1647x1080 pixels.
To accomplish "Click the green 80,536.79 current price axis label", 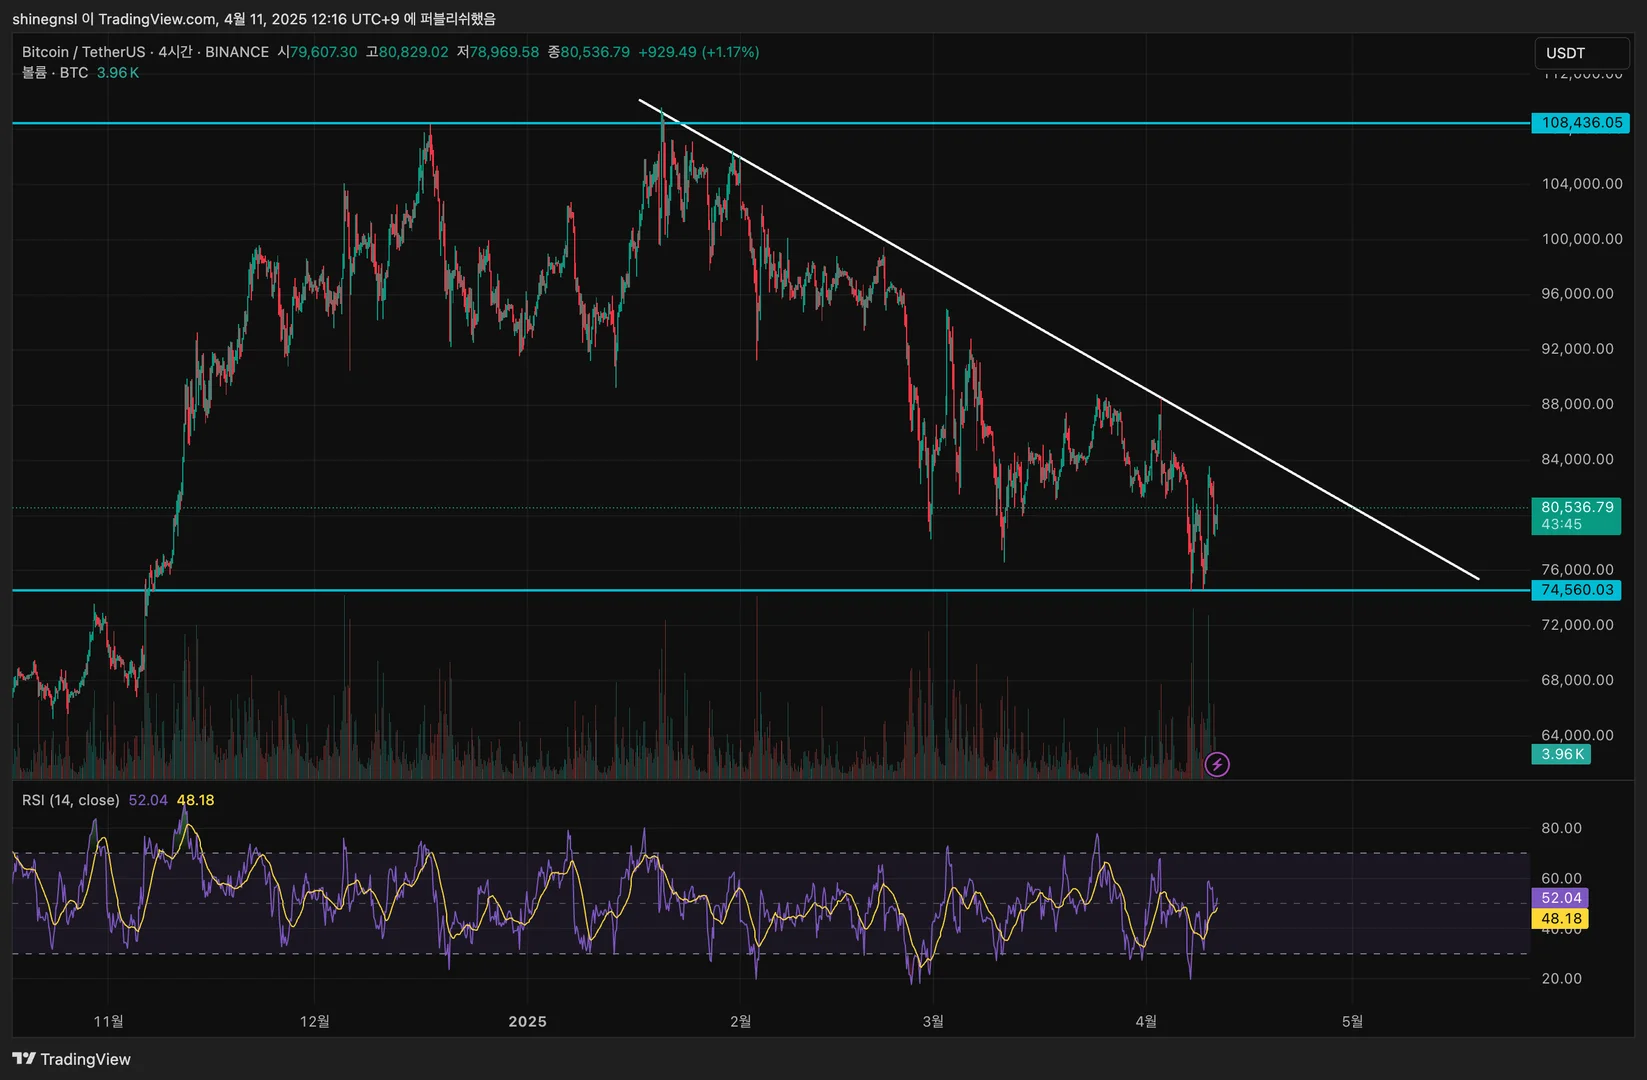I will (1576, 507).
